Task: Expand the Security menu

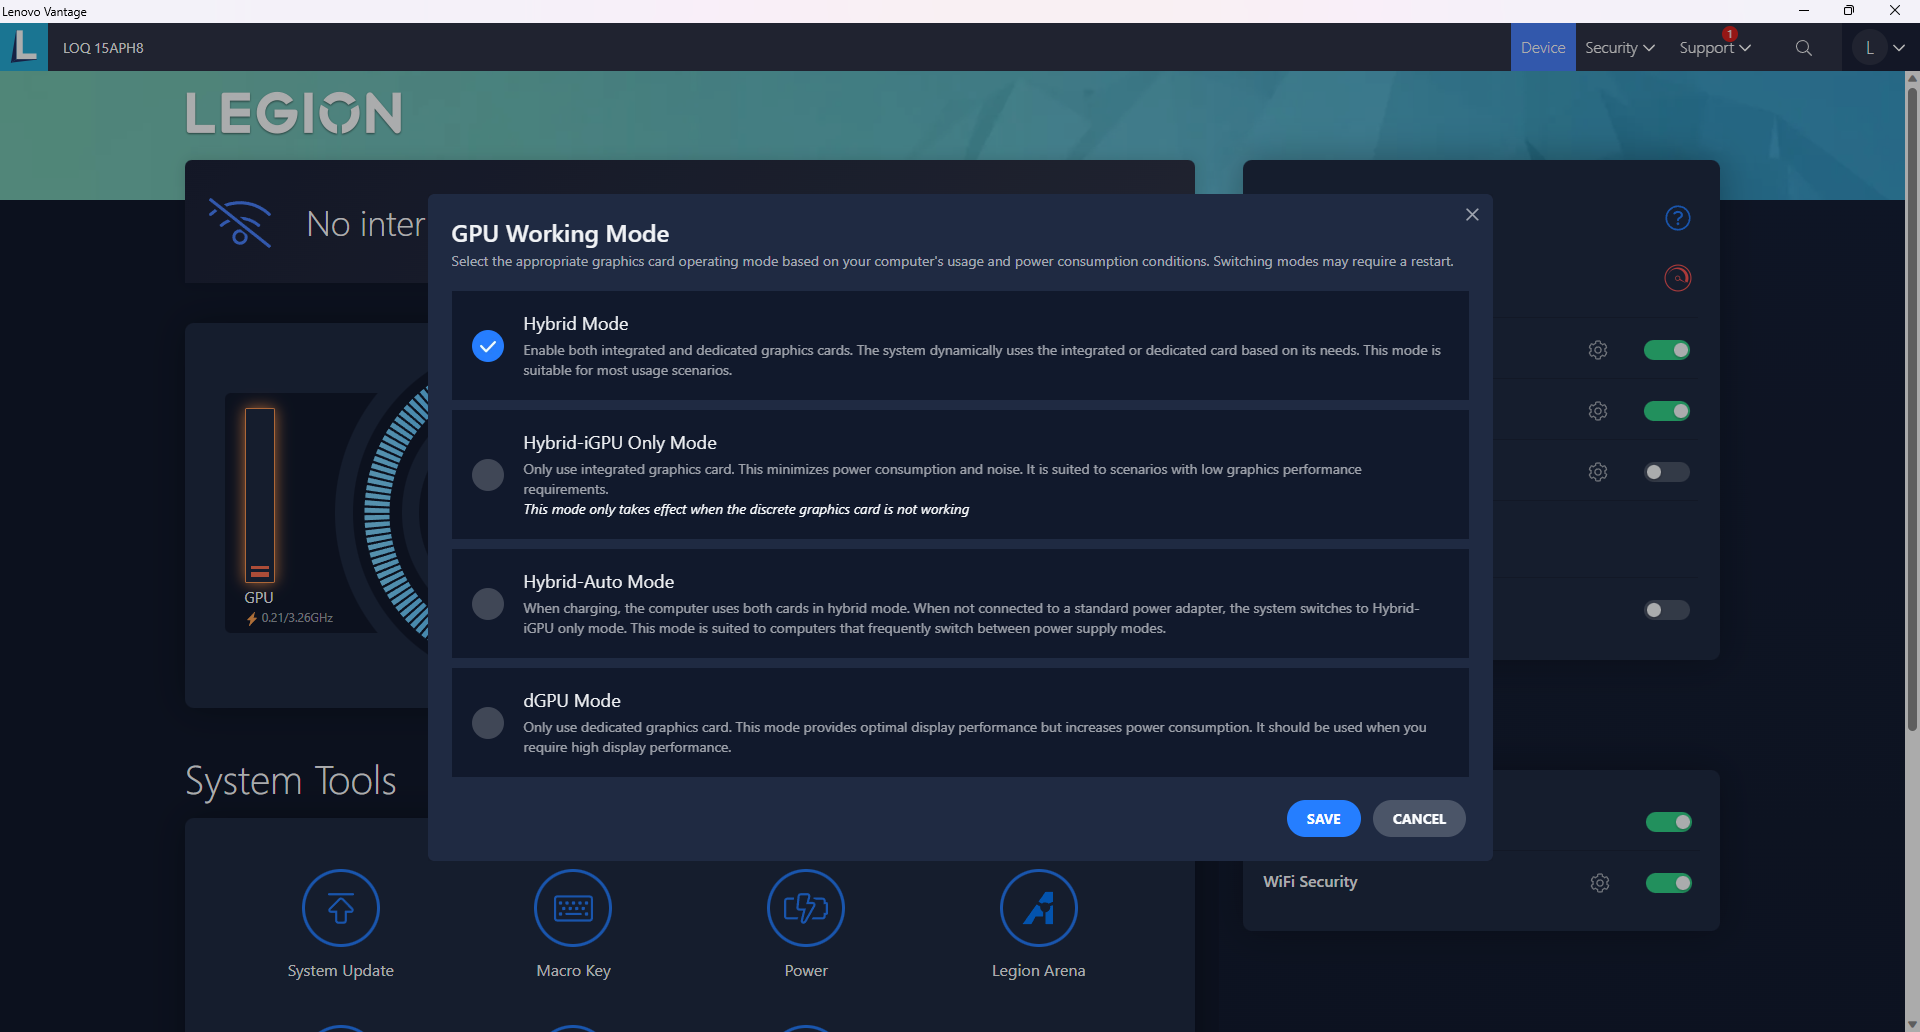Action: click(1620, 48)
